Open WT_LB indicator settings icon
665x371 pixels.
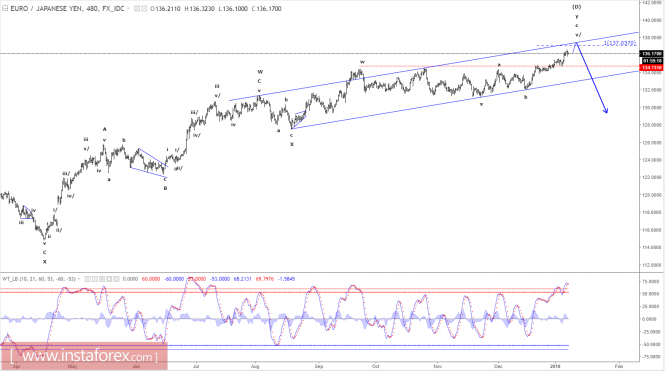[95, 279]
